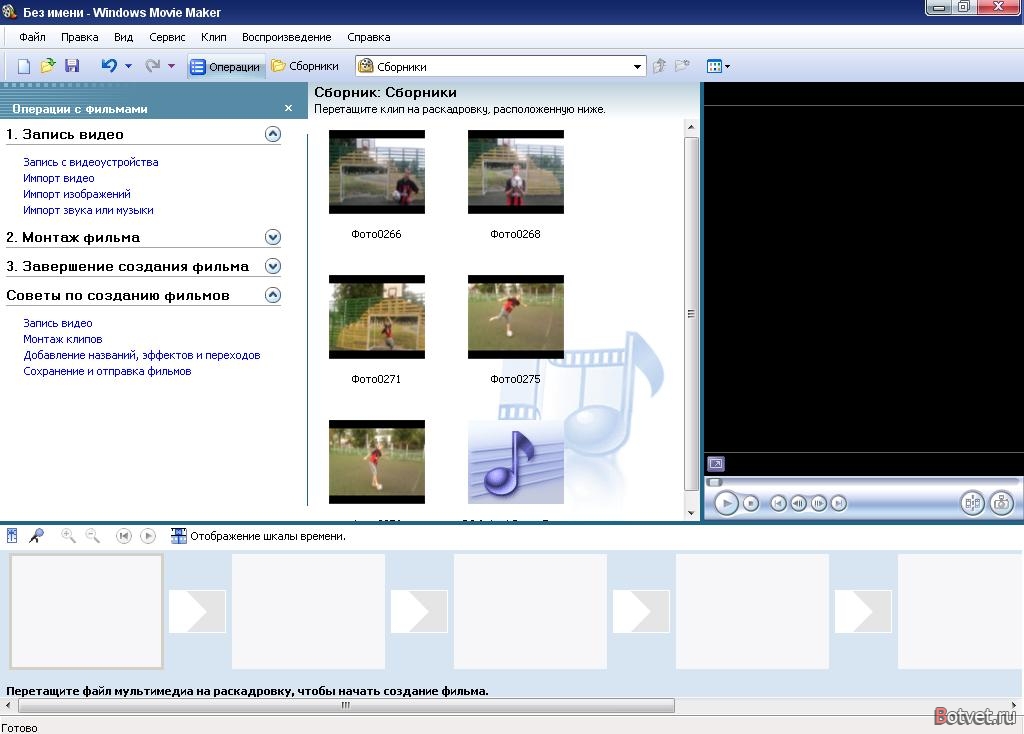Select the Фото0275 clip thumbnail

coord(516,317)
